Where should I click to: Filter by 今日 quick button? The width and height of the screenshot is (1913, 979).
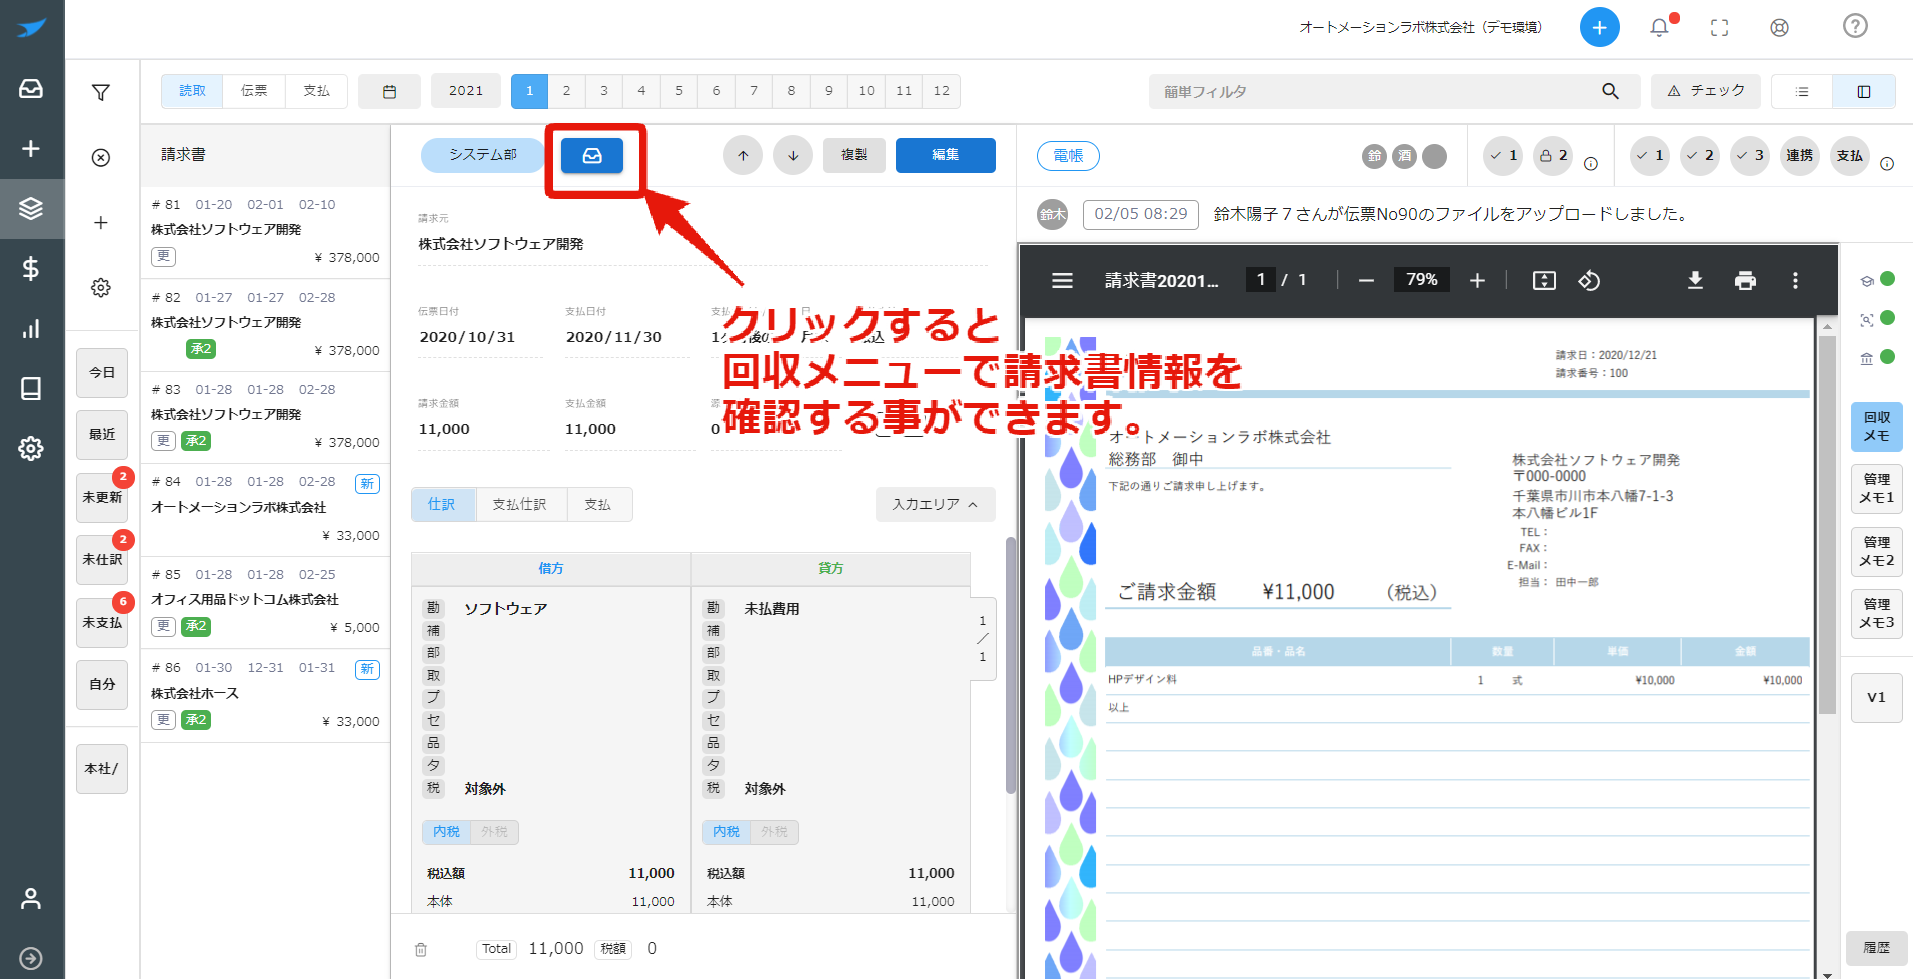(102, 372)
